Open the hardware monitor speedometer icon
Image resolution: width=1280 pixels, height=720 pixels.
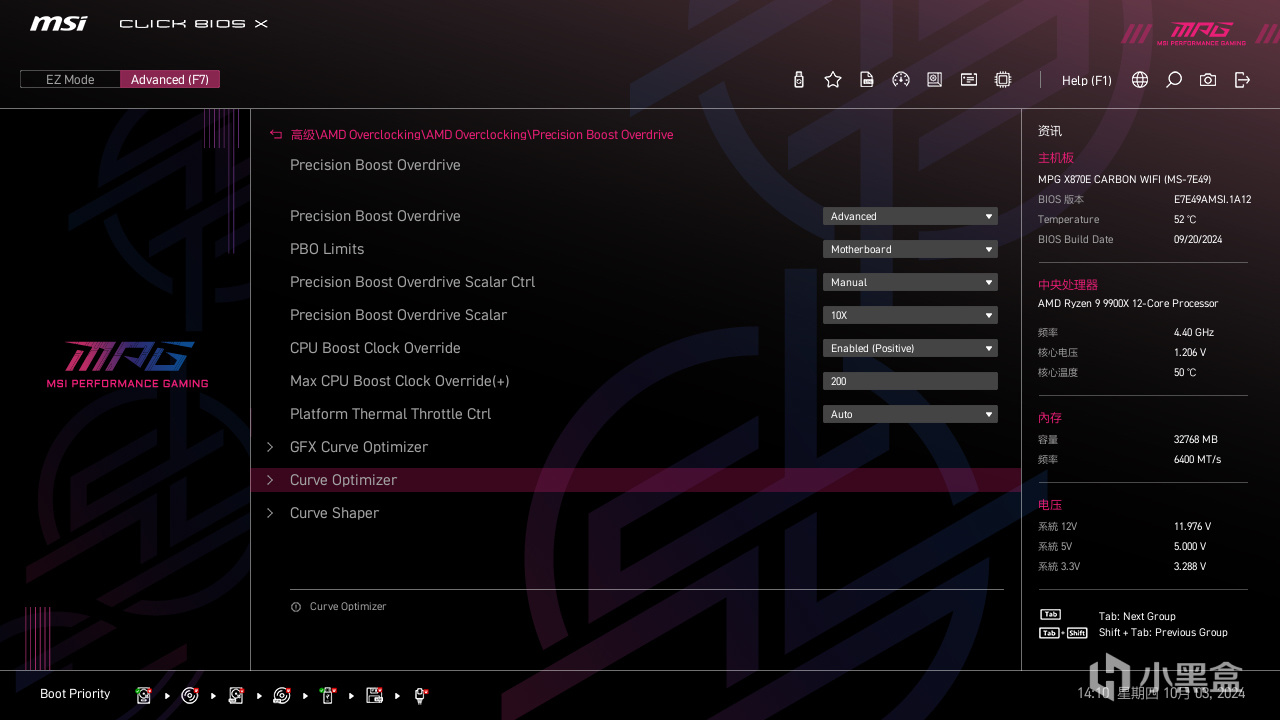[x=901, y=80]
